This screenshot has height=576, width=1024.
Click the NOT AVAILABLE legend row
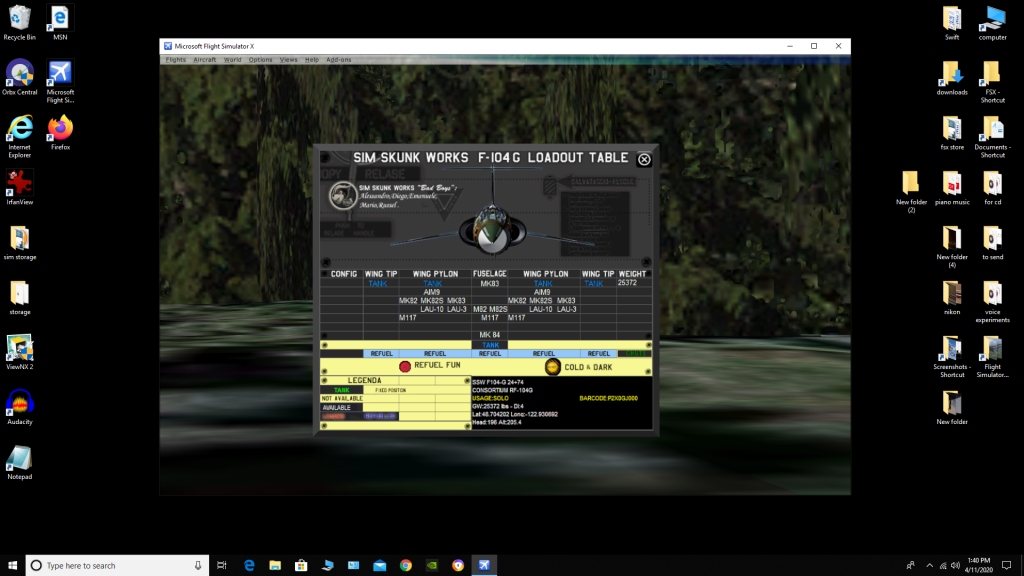[342, 398]
